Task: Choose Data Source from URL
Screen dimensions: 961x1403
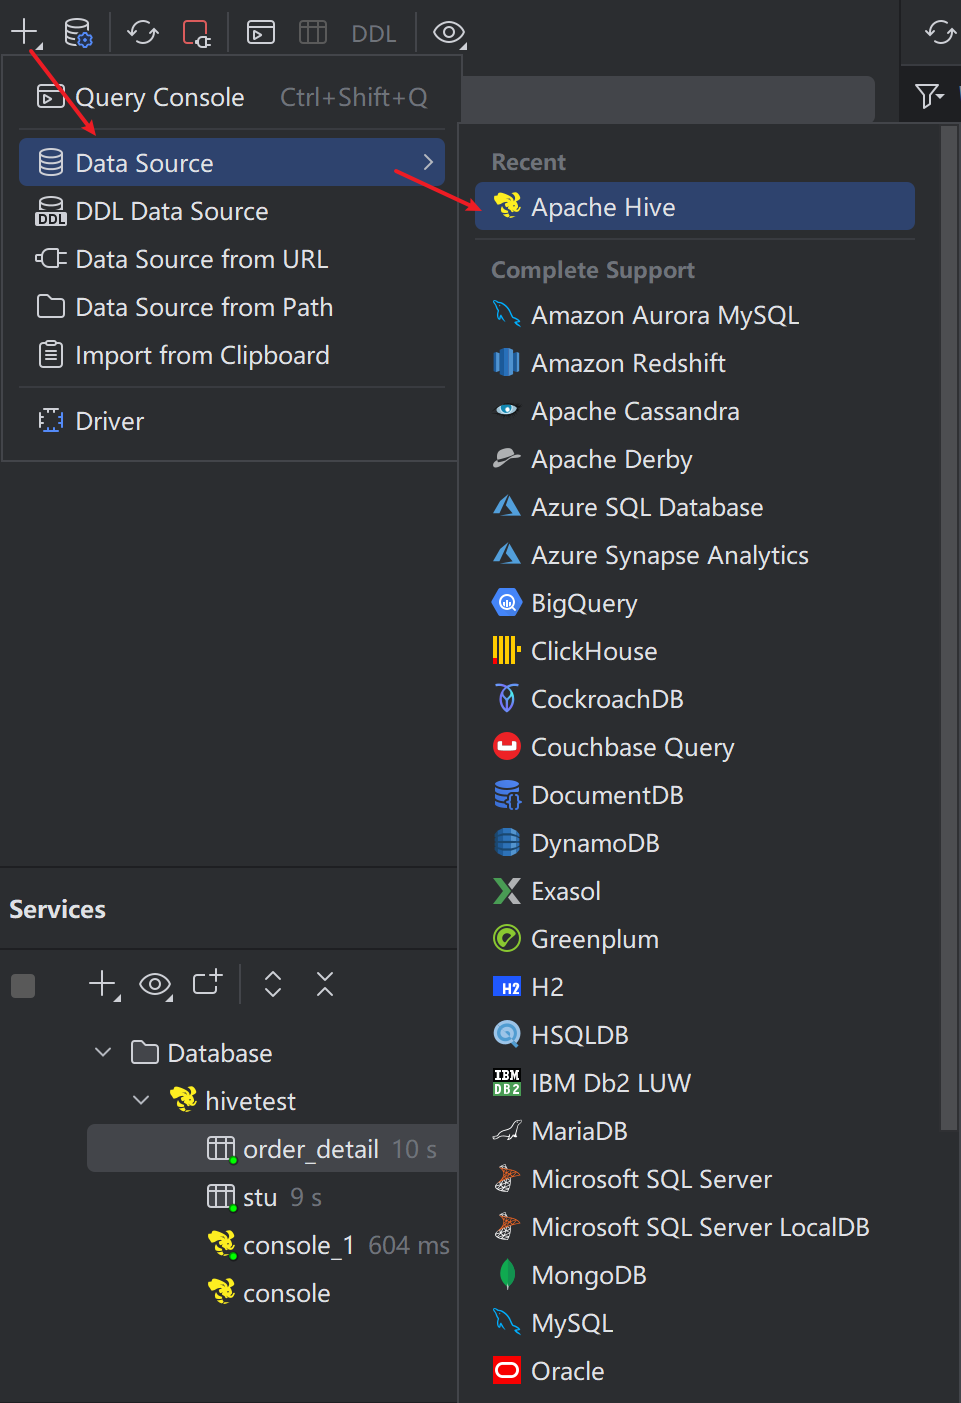Action: tap(232, 259)
